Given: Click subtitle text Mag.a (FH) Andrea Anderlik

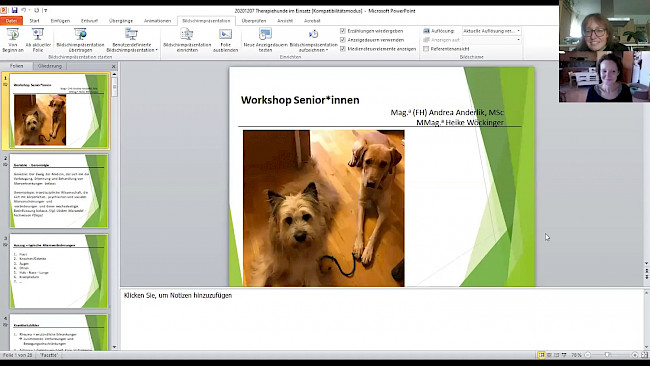Looking at the screenshot, I should 447,112.
